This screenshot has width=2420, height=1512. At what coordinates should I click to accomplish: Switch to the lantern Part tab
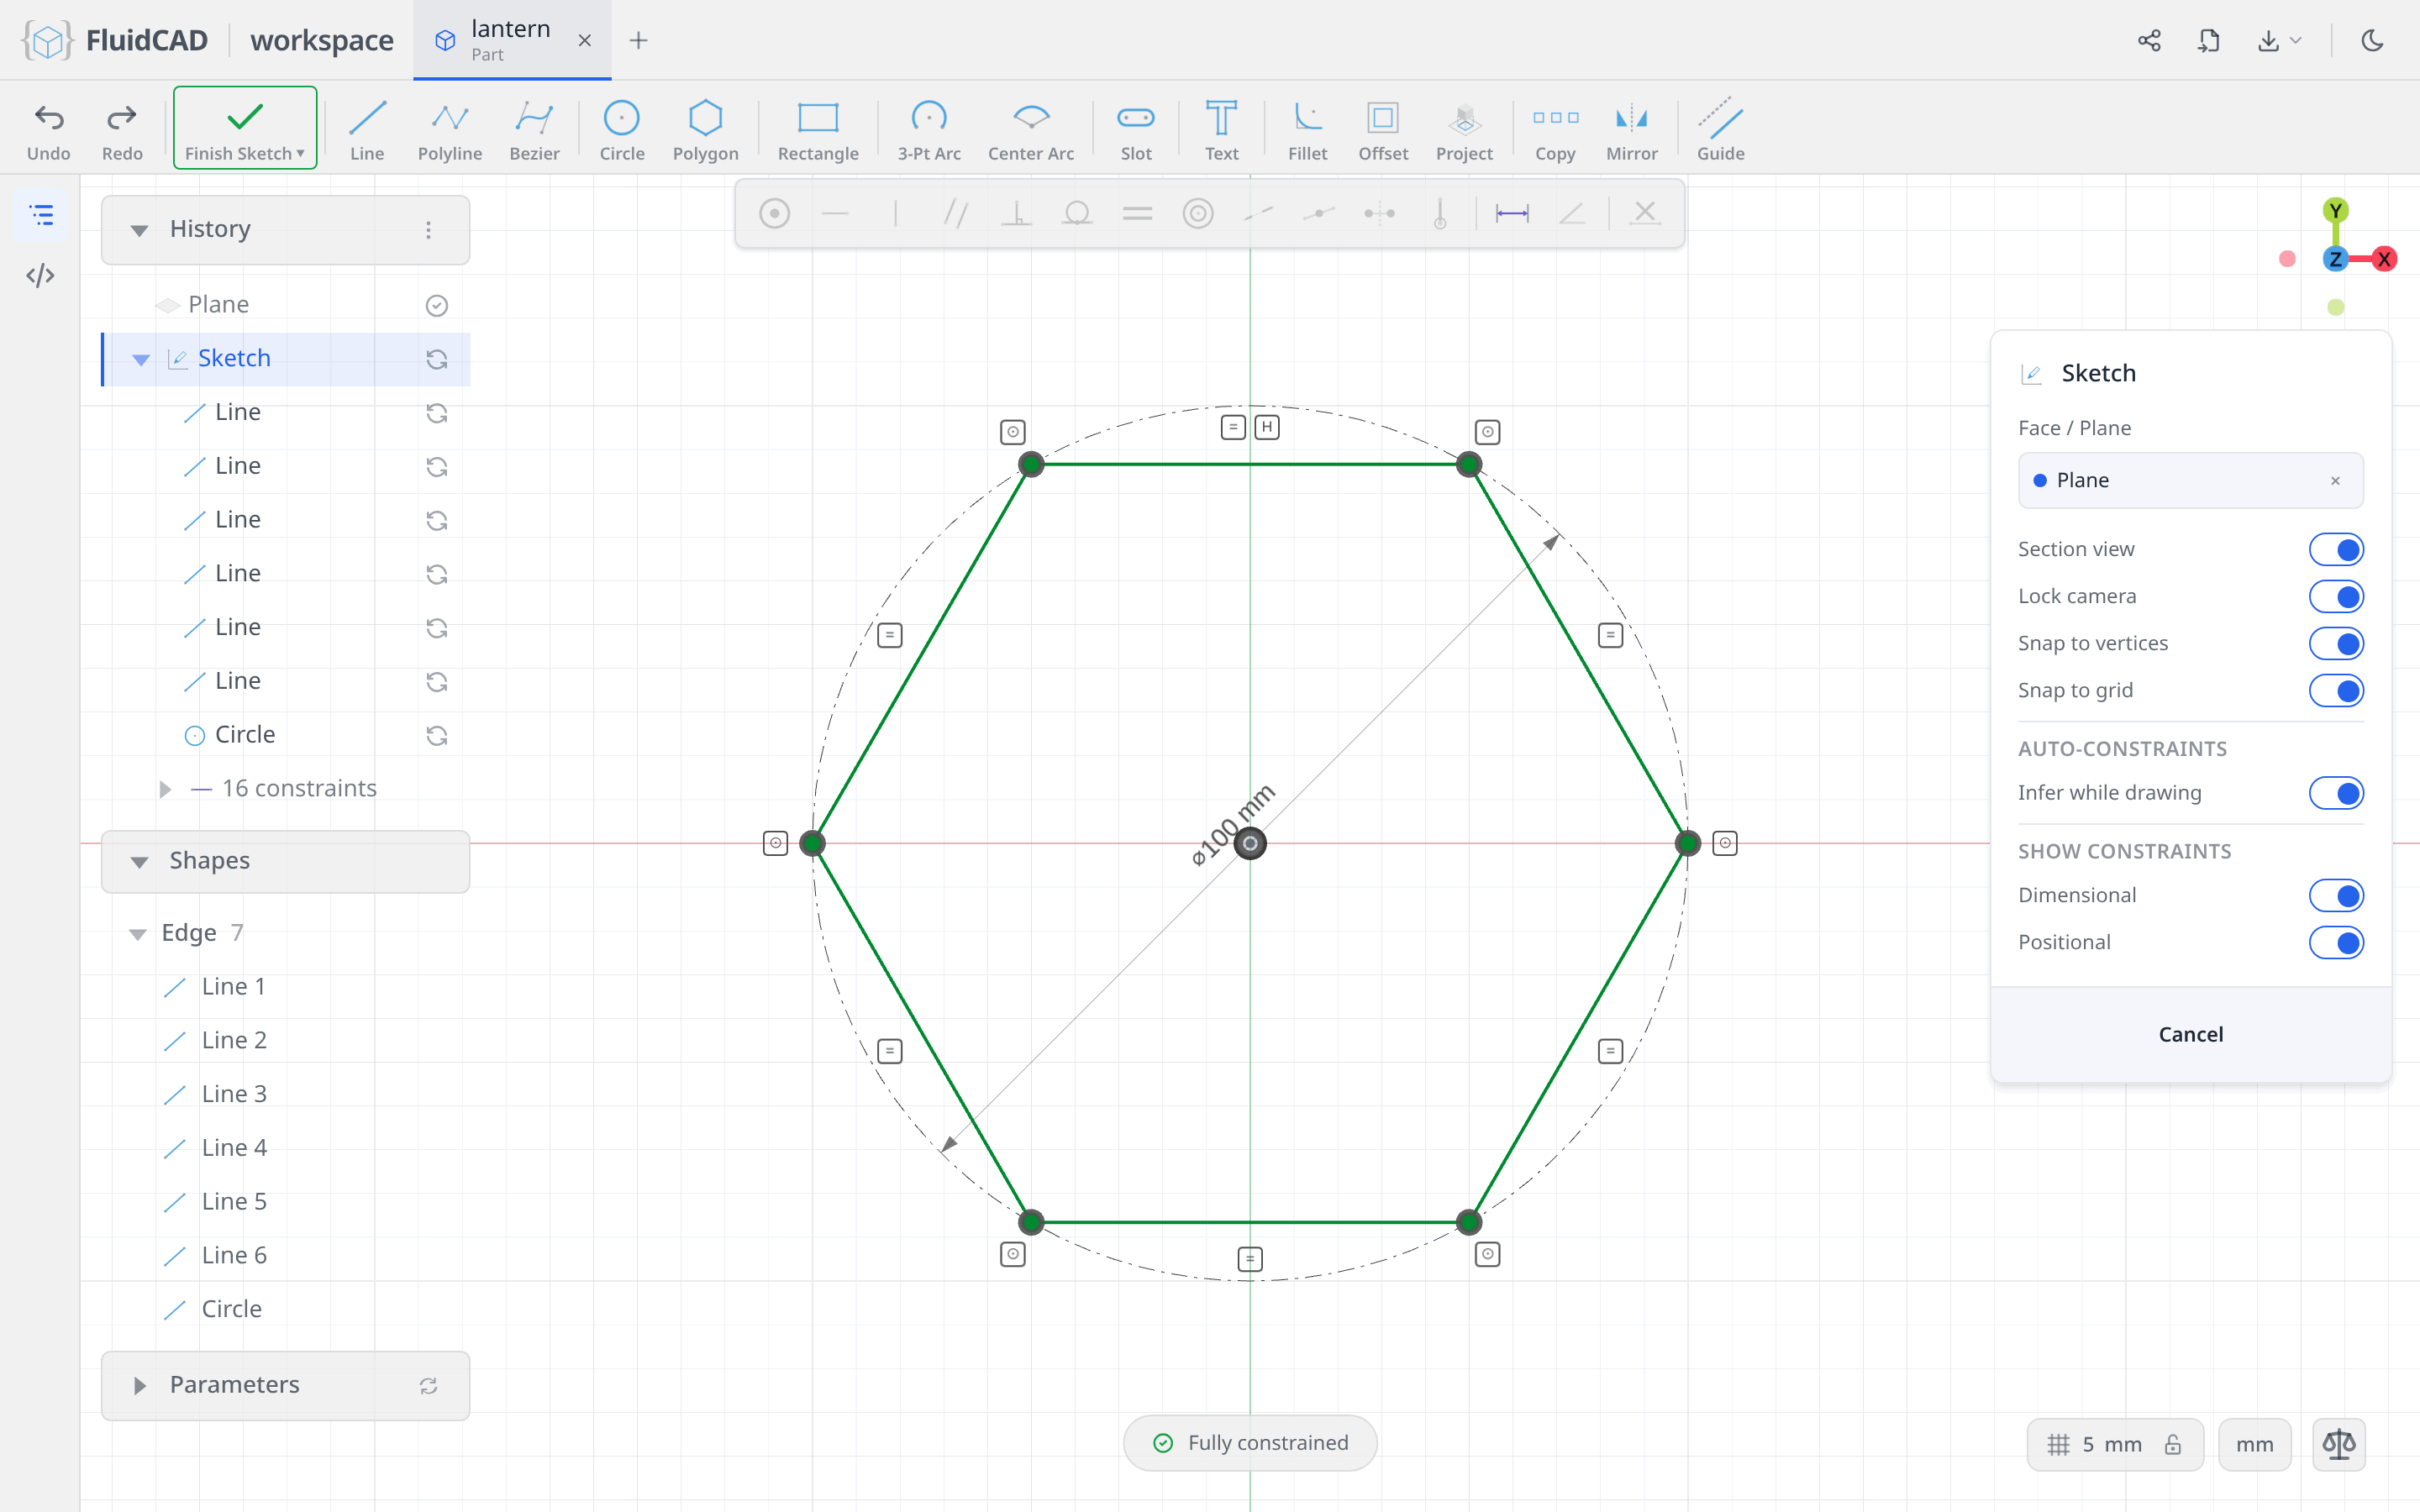coord(511,40)
